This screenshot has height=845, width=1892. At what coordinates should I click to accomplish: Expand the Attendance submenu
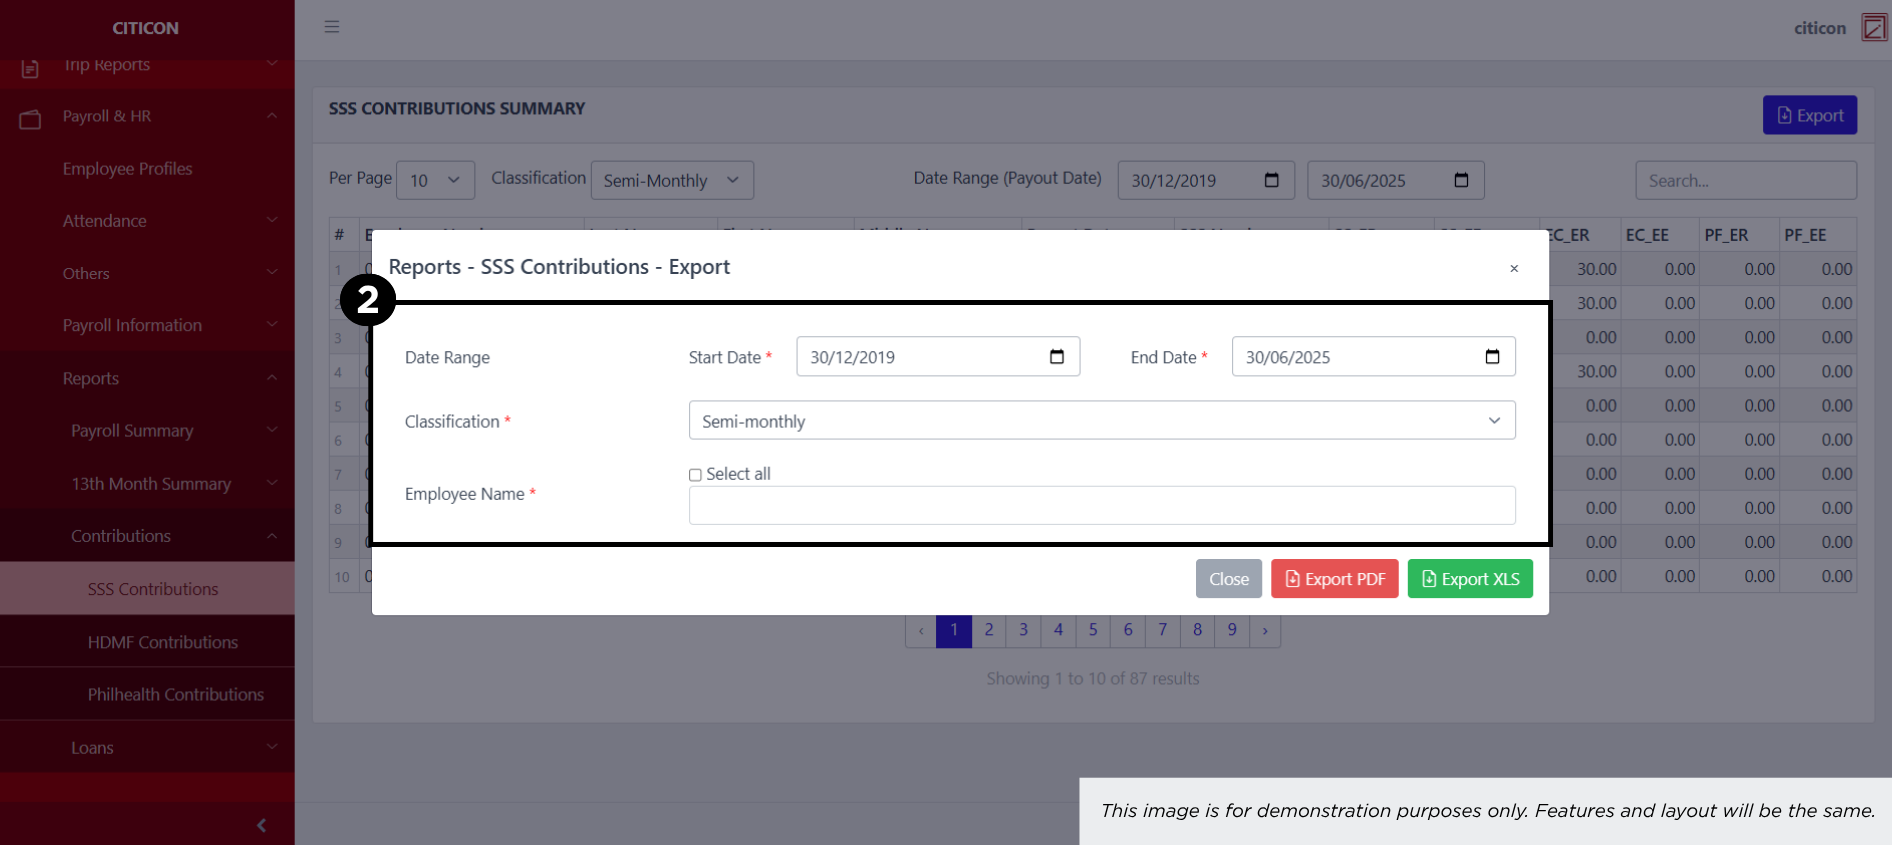(272, 220)
